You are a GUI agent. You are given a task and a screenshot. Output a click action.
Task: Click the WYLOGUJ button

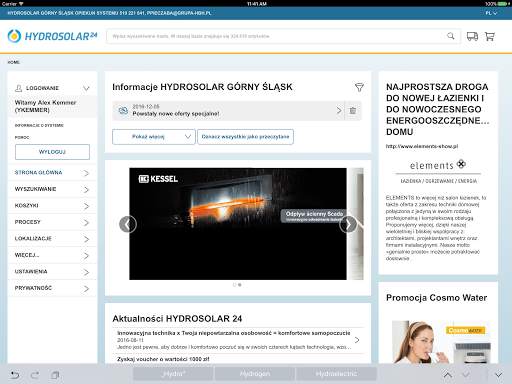pyautogui.click(x=52, y=152)
